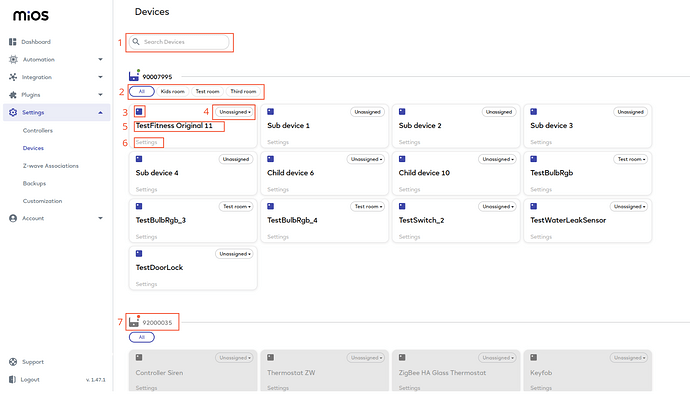The image size is (690, 396).
Task: Open Devices settings page
Action: 33,148
